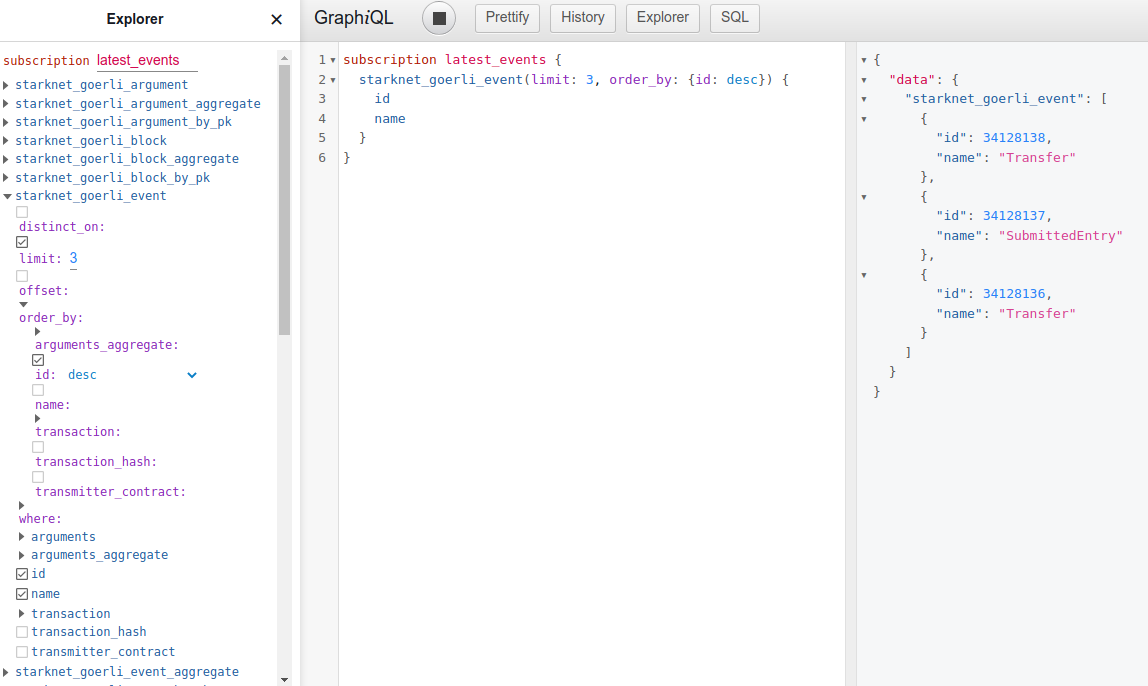Enable order_by name checkbox
The height and width of the screenshot is (686, 1148).
38,390
